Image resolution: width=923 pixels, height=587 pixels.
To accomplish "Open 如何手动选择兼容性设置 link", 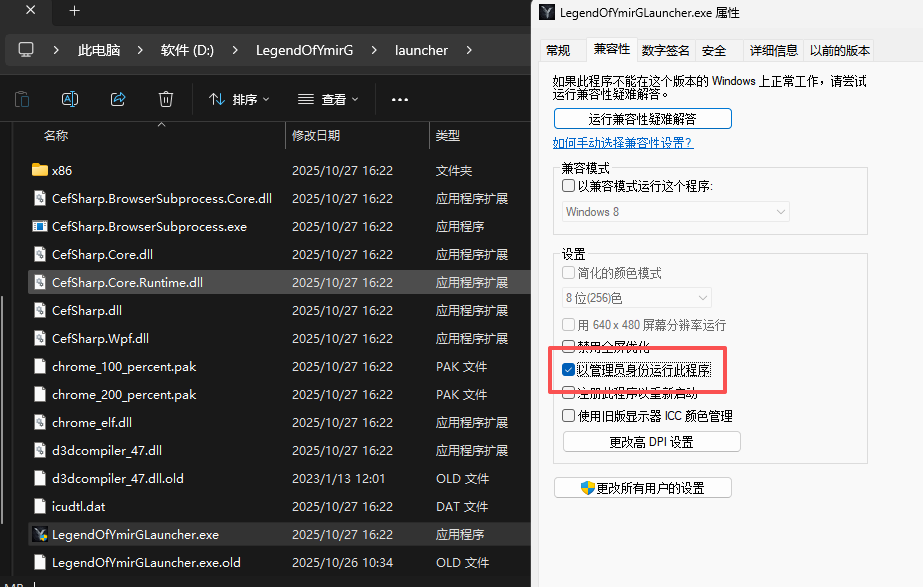I will (x=623, y=143).
